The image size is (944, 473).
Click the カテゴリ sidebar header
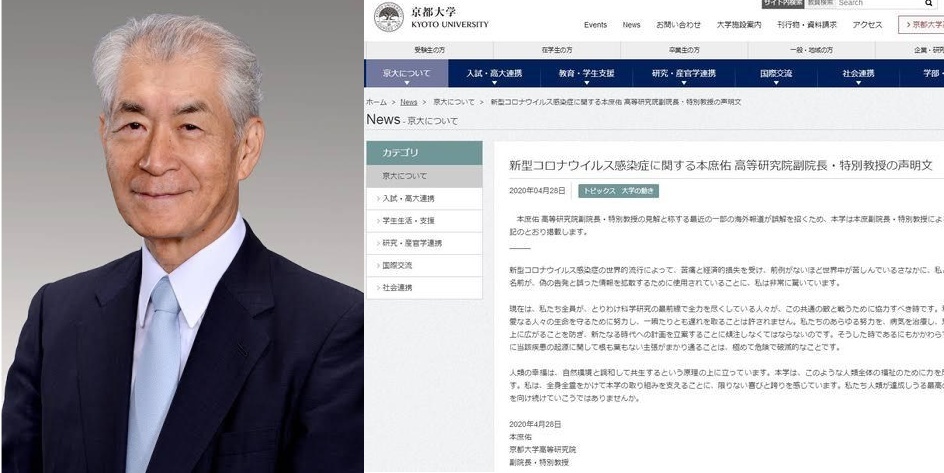(x=424, y=153)
